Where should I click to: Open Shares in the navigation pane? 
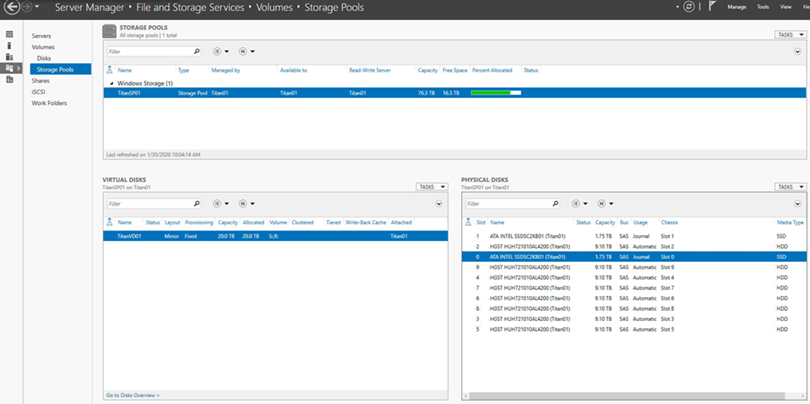point(40,81)
